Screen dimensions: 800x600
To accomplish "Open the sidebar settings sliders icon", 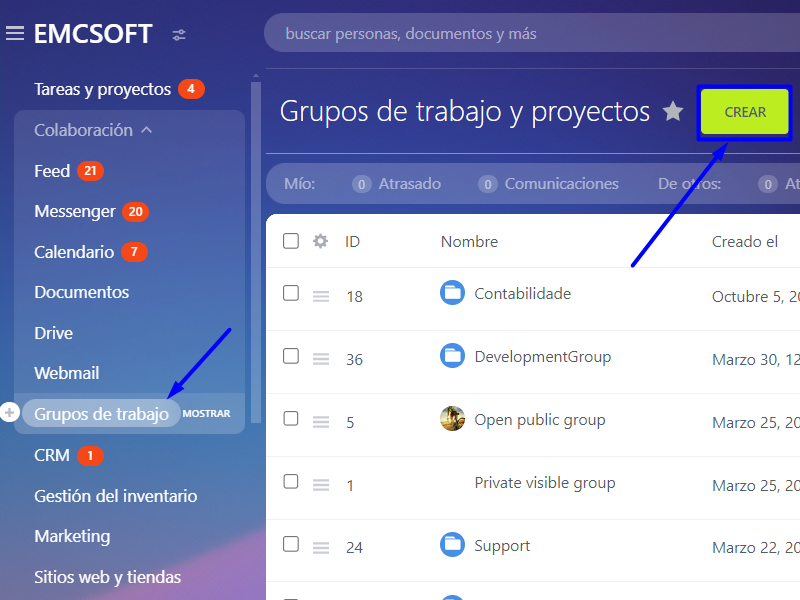I will 179,35.
